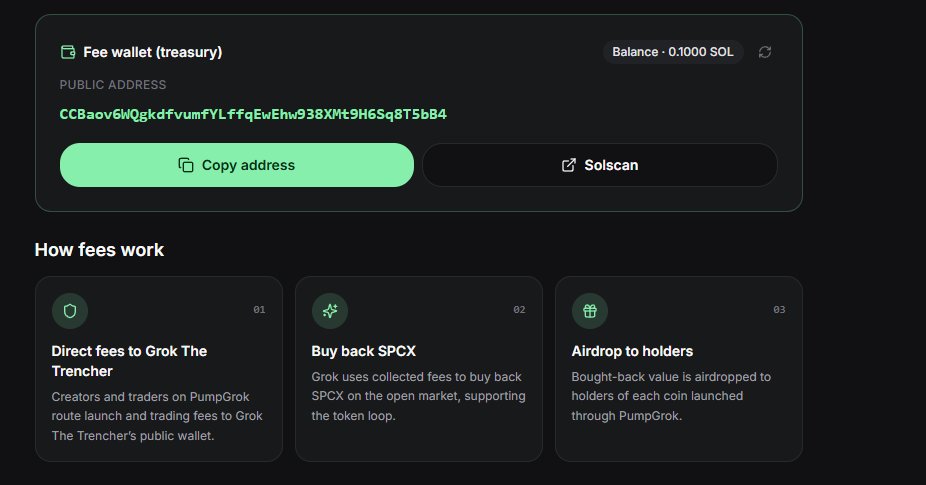
Task: Click the PUBLIC ADDRESS label
Action: pyautogui.click(x=113, y=84)
